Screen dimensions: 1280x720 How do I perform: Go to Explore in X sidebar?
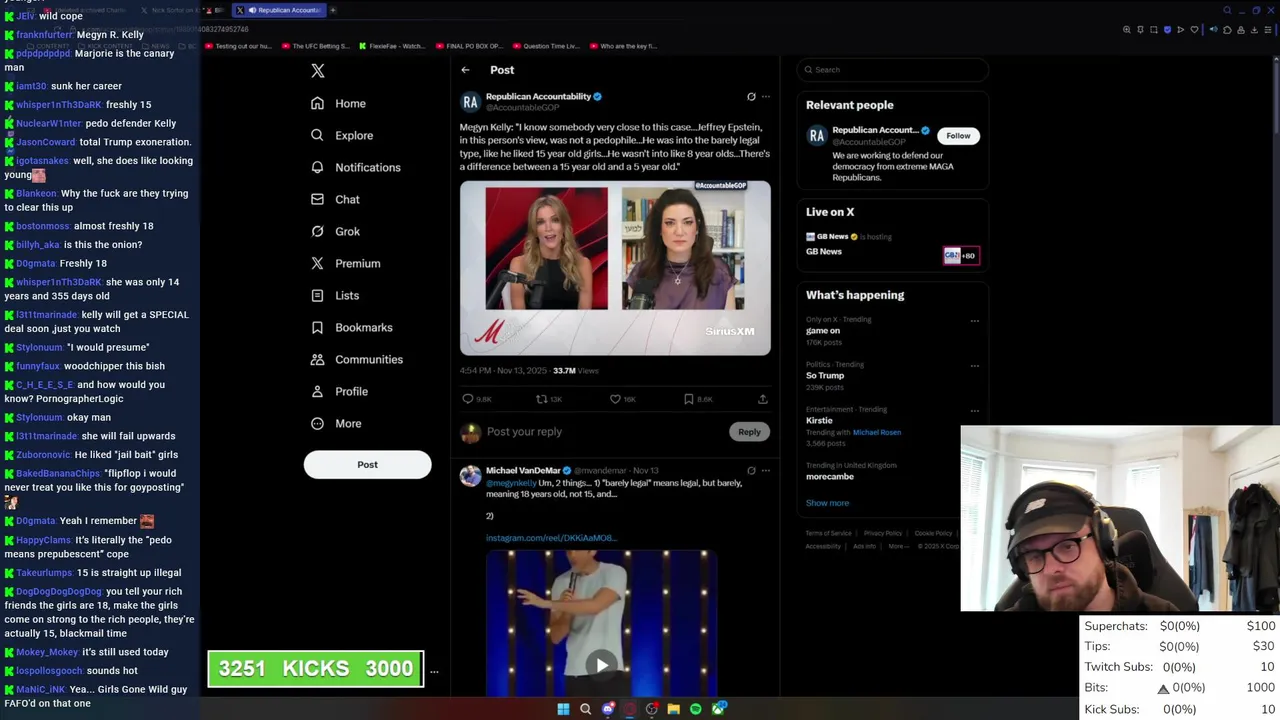[x=342, y=135]
